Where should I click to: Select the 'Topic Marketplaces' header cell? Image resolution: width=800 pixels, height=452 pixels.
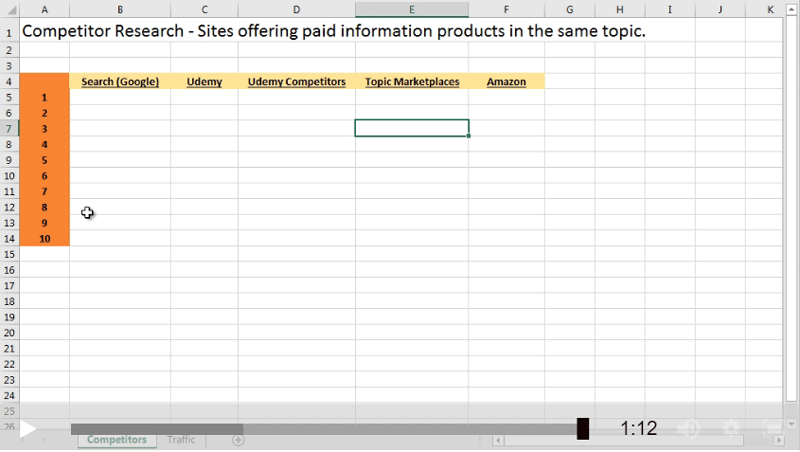pyautogui.click(x=412, y=82)
